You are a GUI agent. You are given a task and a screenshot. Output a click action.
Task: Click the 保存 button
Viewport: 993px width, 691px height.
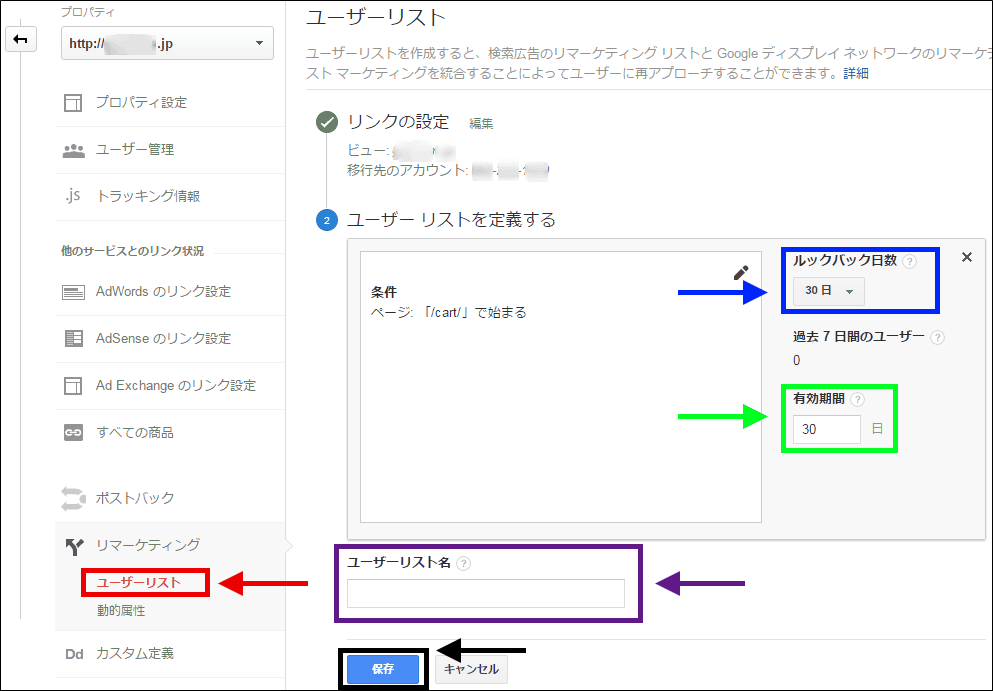pos(383,669)
